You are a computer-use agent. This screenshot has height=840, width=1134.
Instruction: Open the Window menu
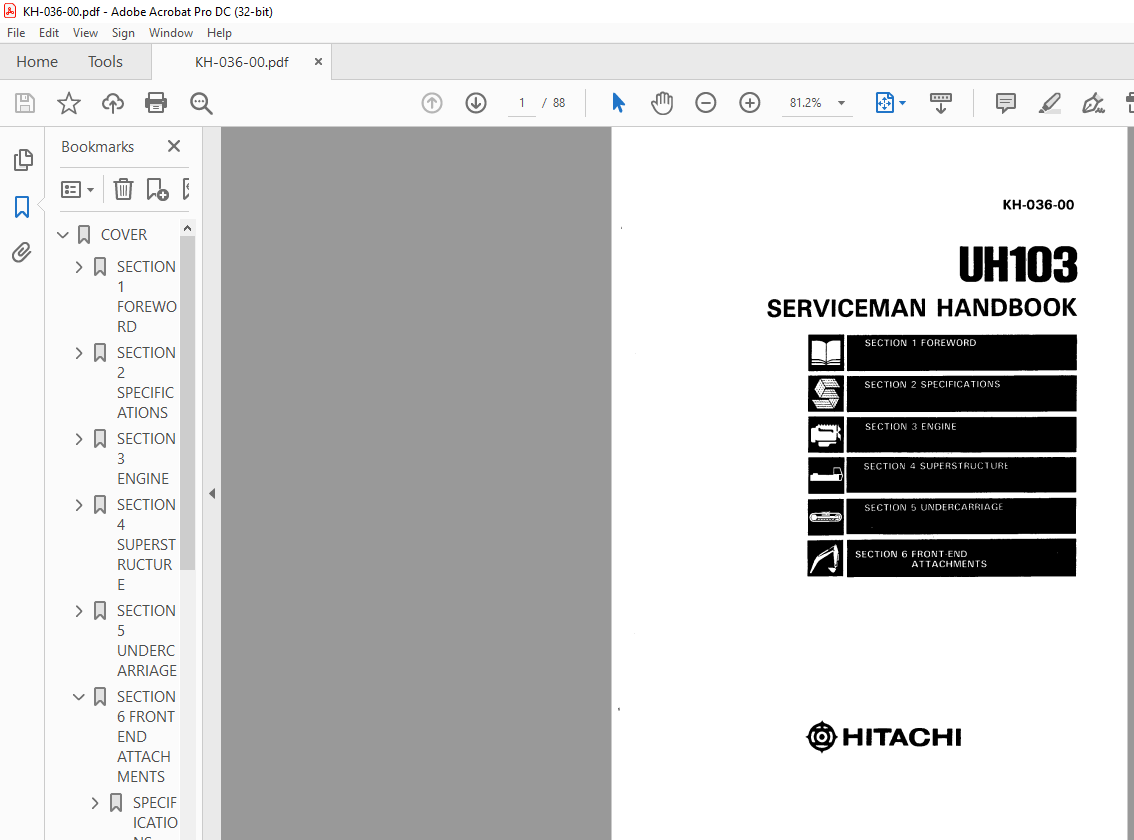click(x=171, y=33)
